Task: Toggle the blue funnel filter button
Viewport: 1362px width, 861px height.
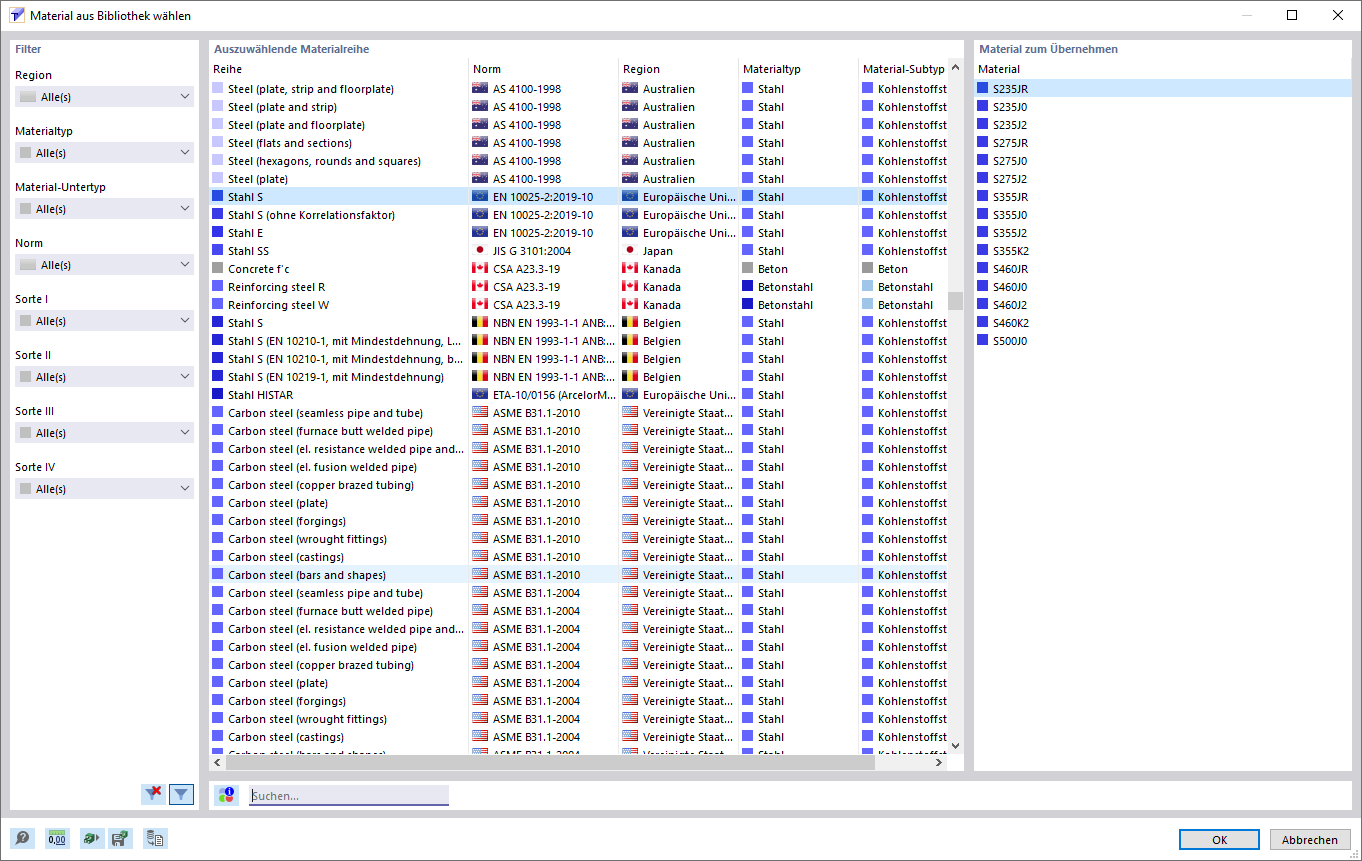Action: point(181,794)
